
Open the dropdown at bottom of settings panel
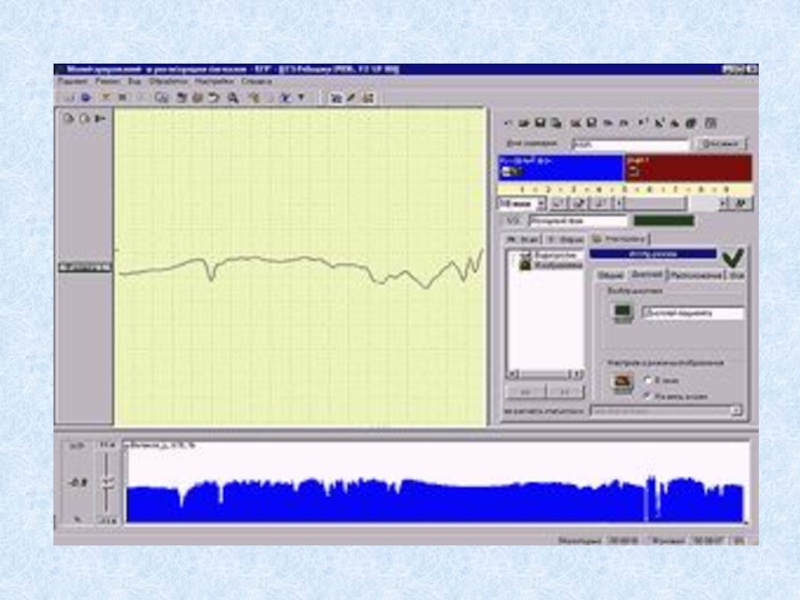[x=736, y=411]
